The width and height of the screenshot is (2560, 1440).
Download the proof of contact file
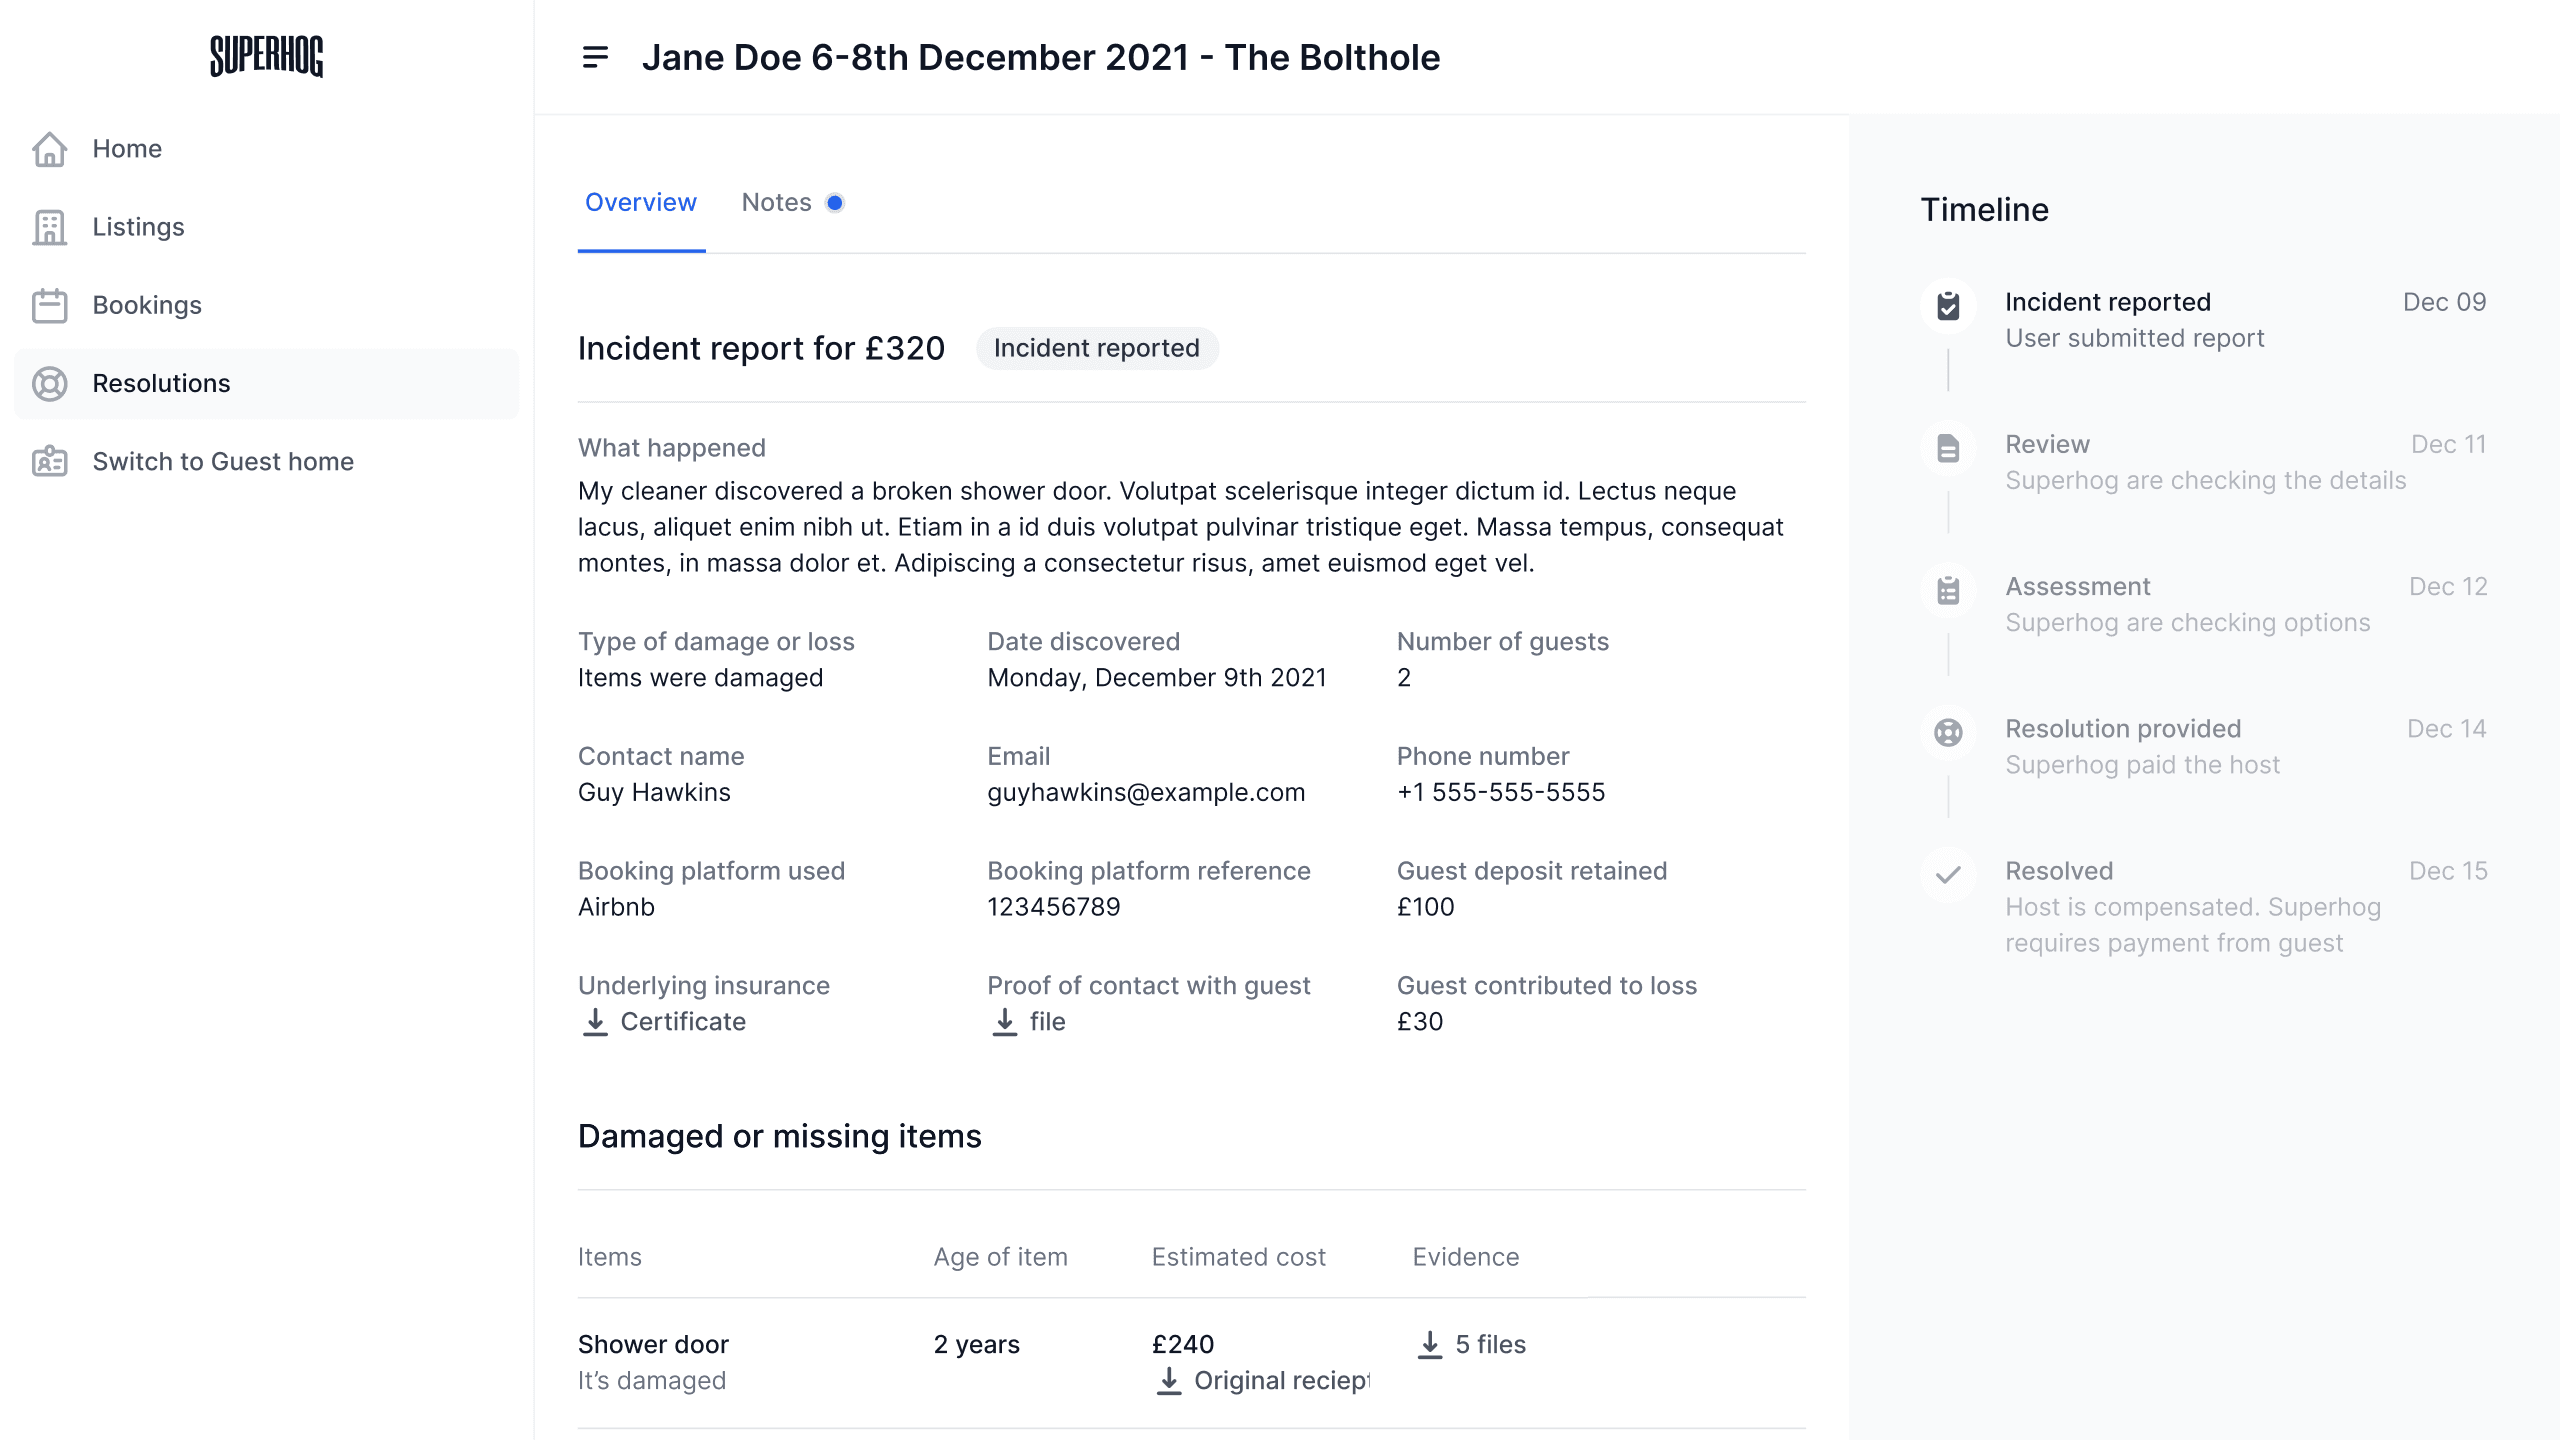click(1028, 1021)
